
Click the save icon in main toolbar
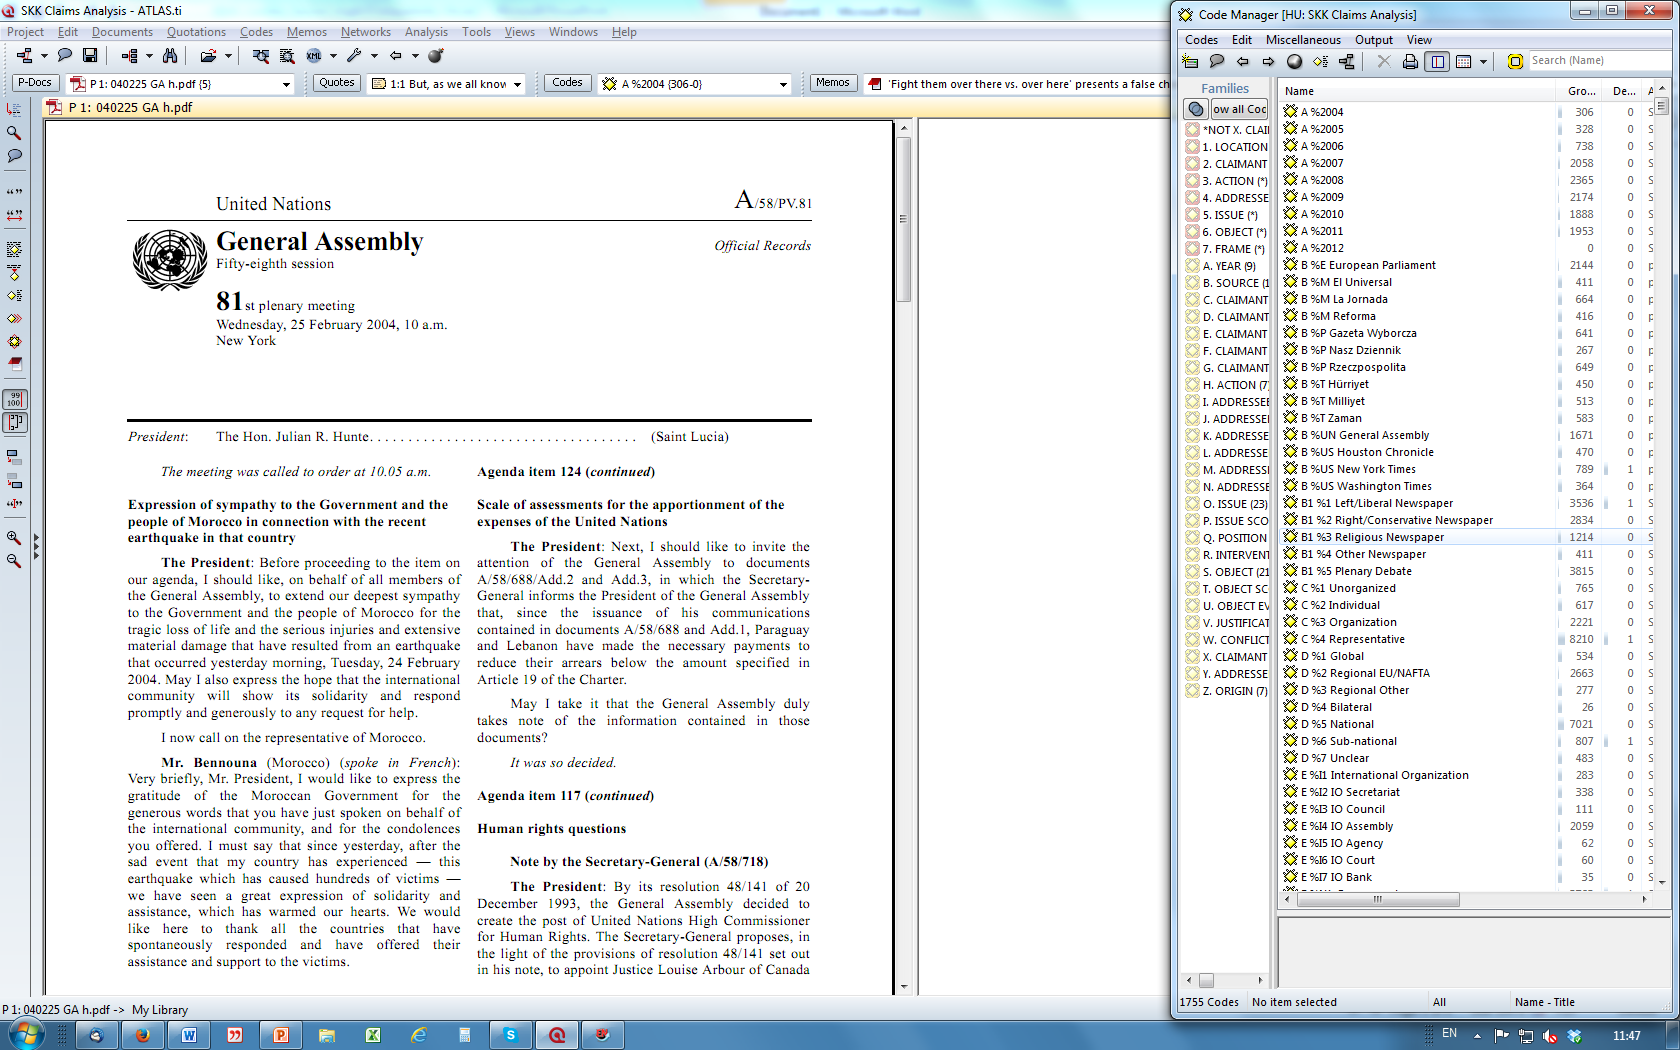[x=90, y=56]
